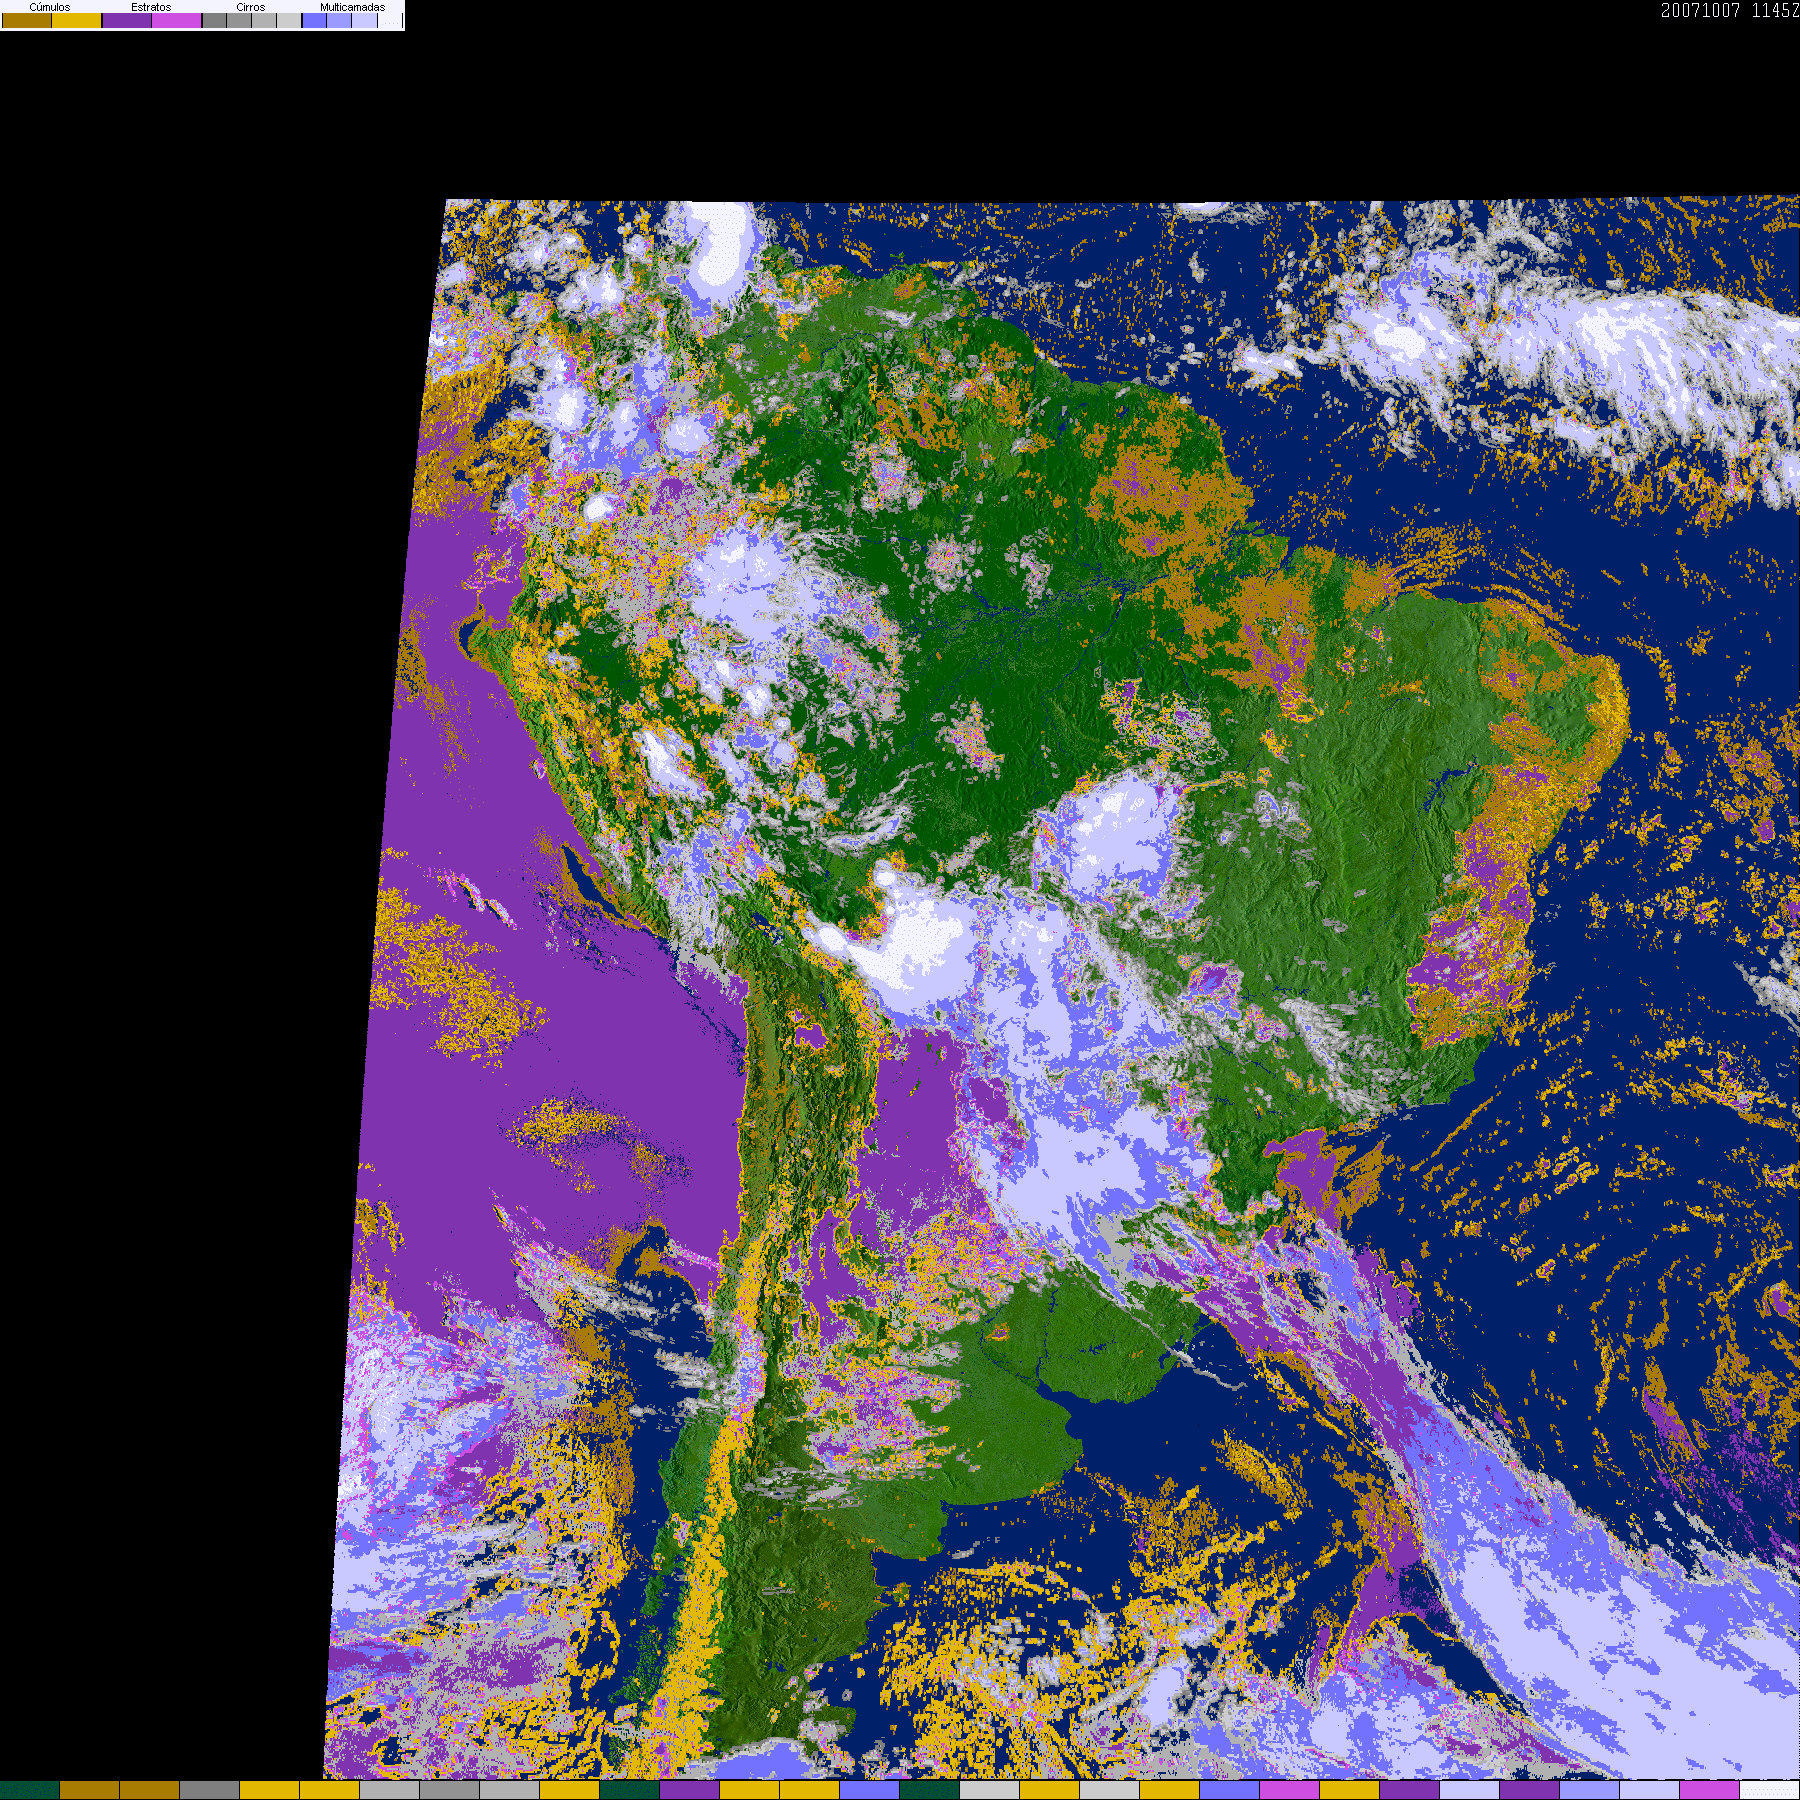The height and width of the screenshot is (1800, 1800).
Task: Click the darkest blue Multicamadas legend swatch
Action: click(315, 21)
